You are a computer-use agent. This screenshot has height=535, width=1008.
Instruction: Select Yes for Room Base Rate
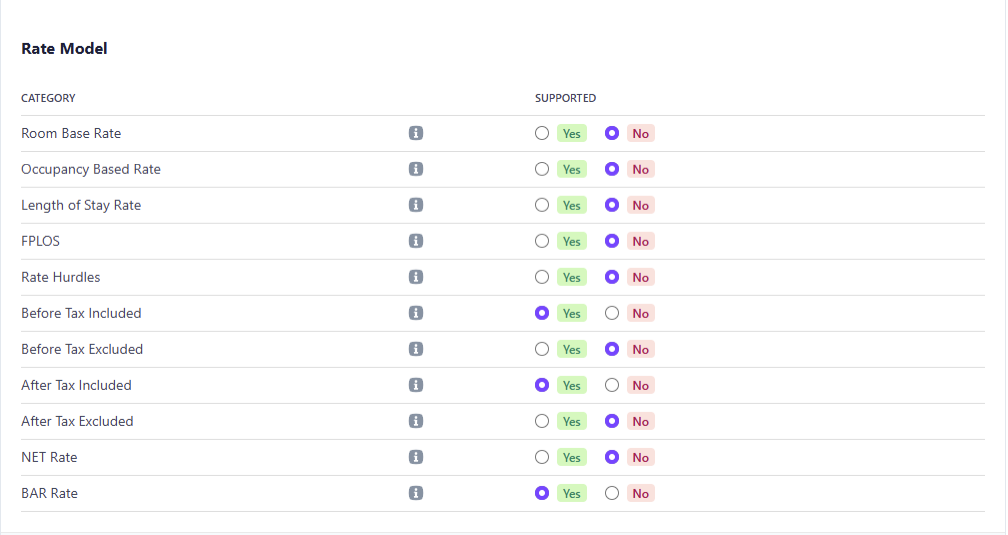pos(542,133)
